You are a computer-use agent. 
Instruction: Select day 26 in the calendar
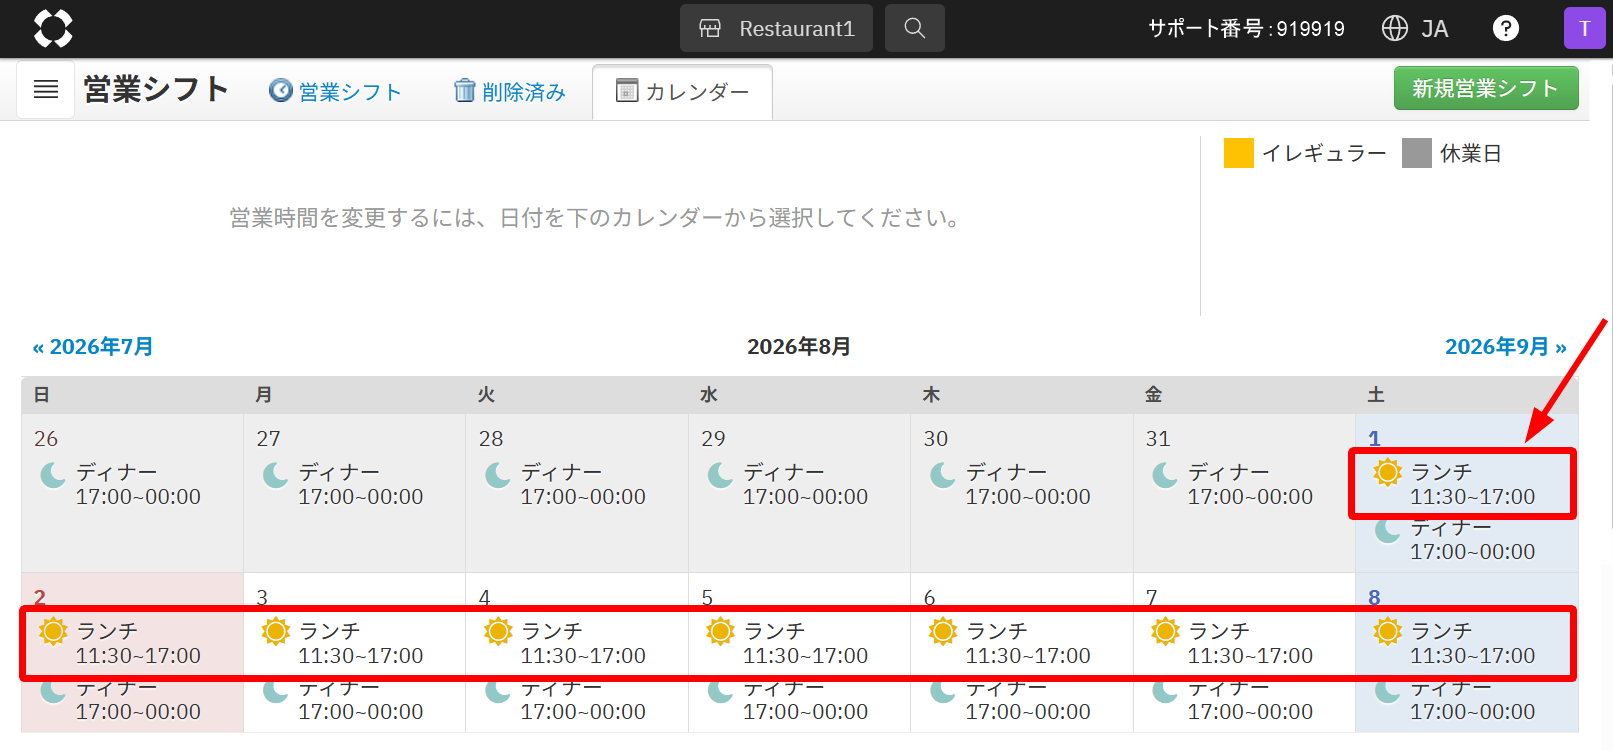[x=46, y=438]
